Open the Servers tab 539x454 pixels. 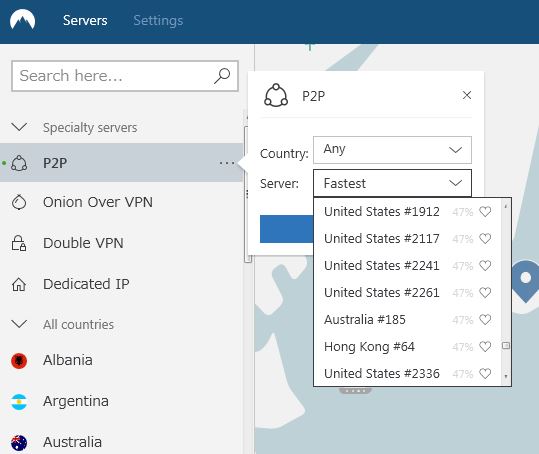point(85,21)
